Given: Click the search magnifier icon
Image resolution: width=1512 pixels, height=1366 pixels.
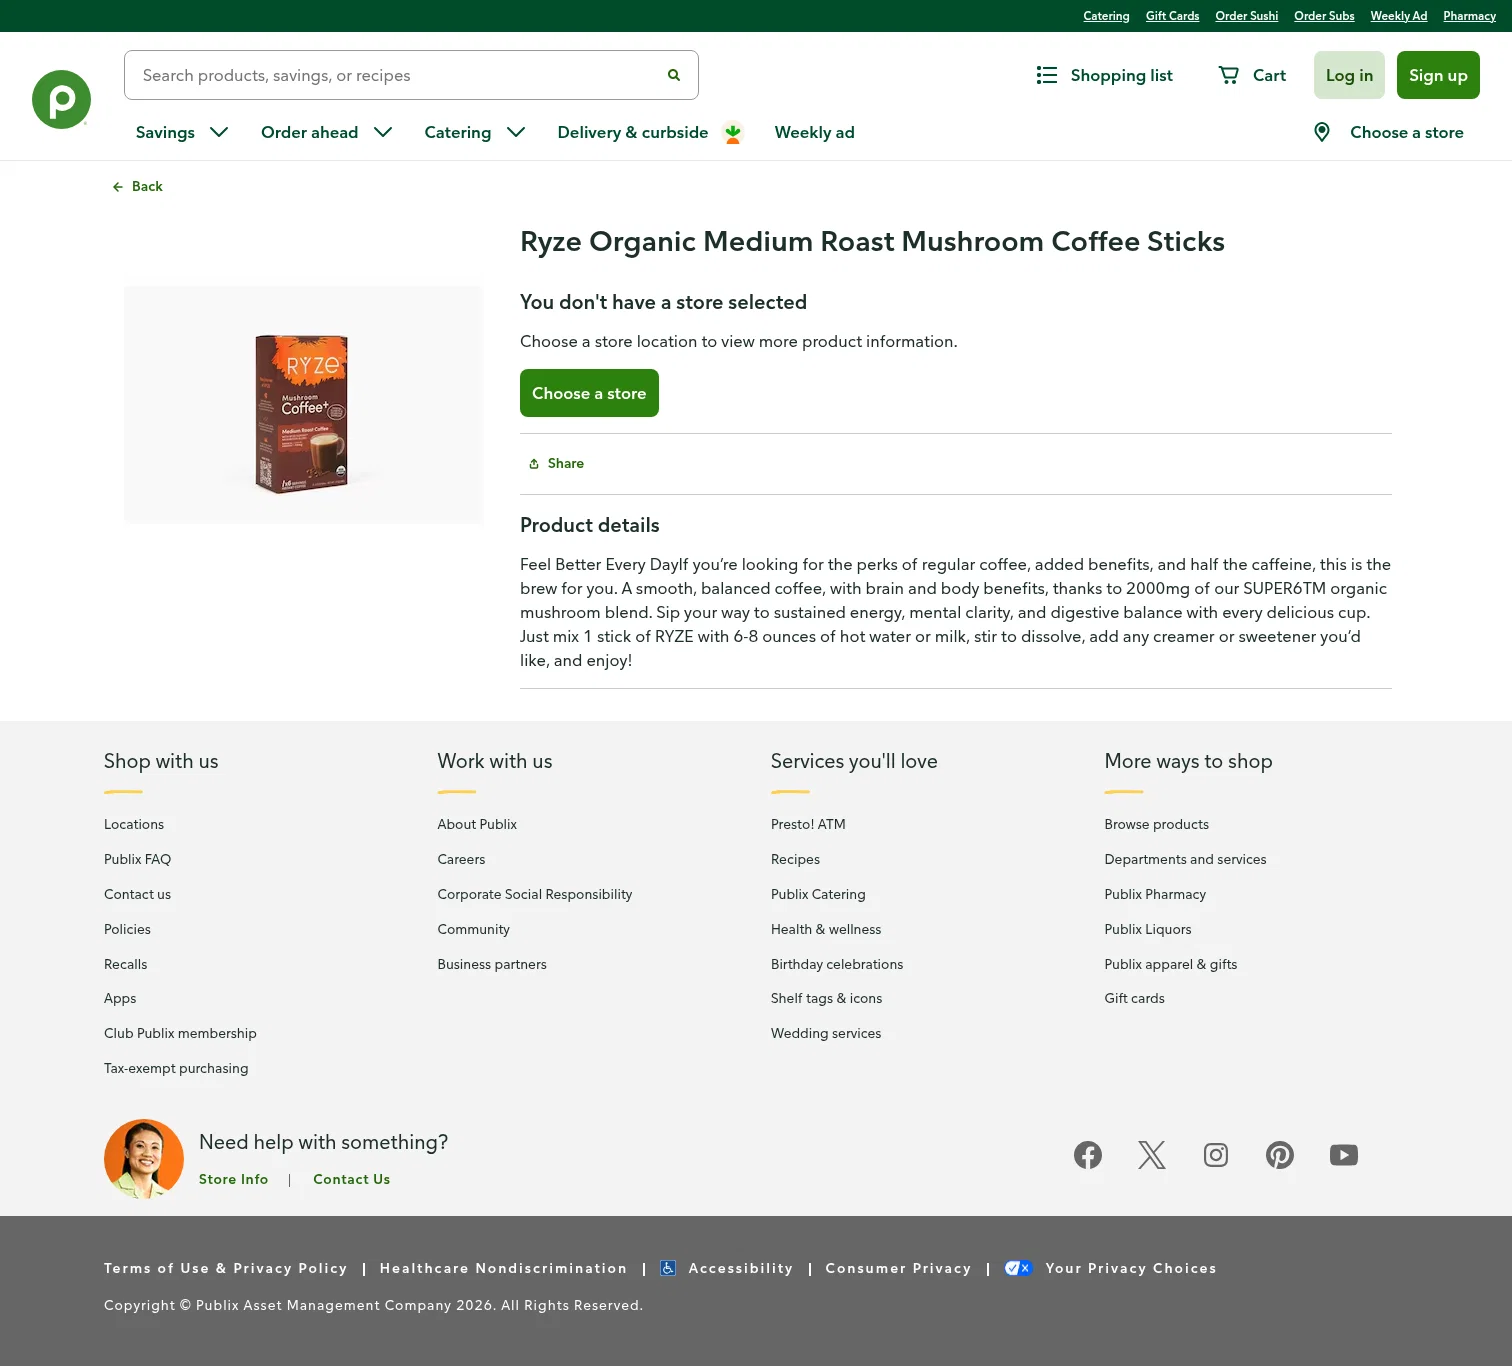Looking at the screenshot, I should click(x=674, y=75).
